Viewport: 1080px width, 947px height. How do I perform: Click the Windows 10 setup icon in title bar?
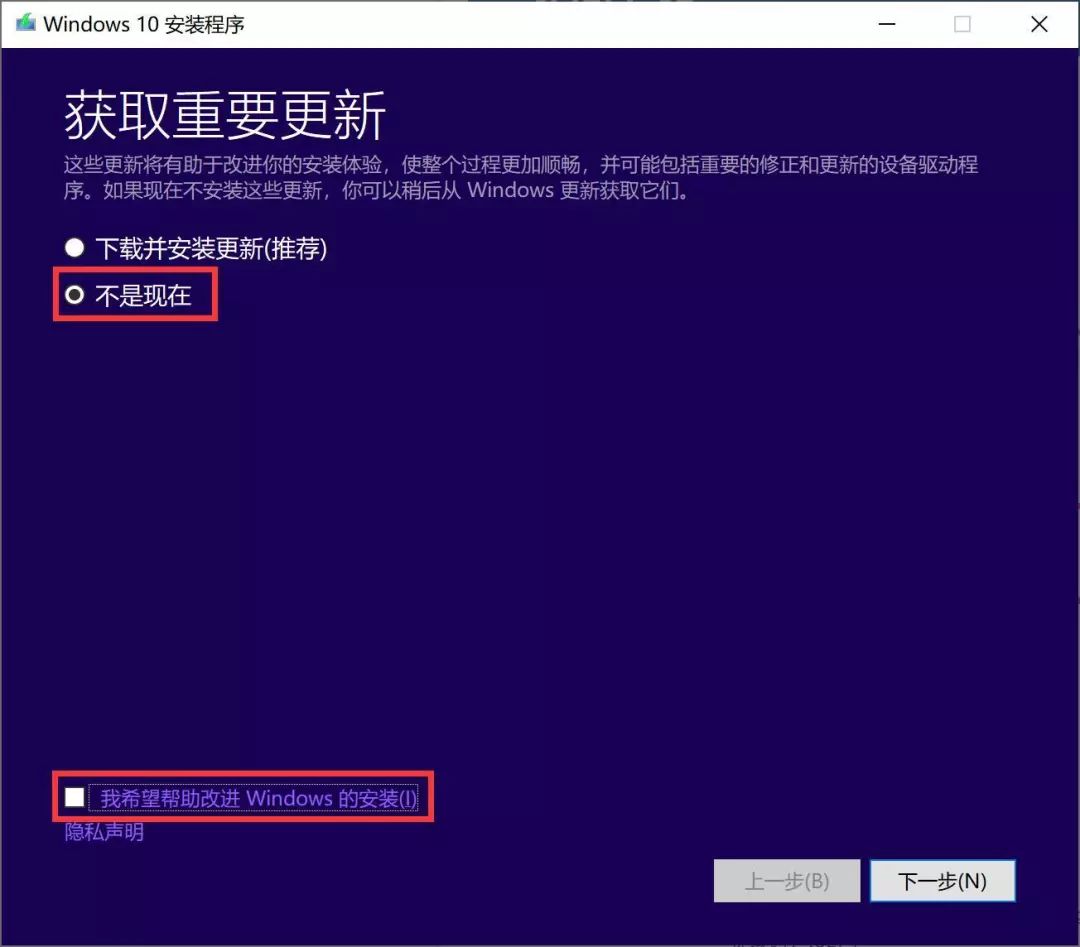point(25,23)
